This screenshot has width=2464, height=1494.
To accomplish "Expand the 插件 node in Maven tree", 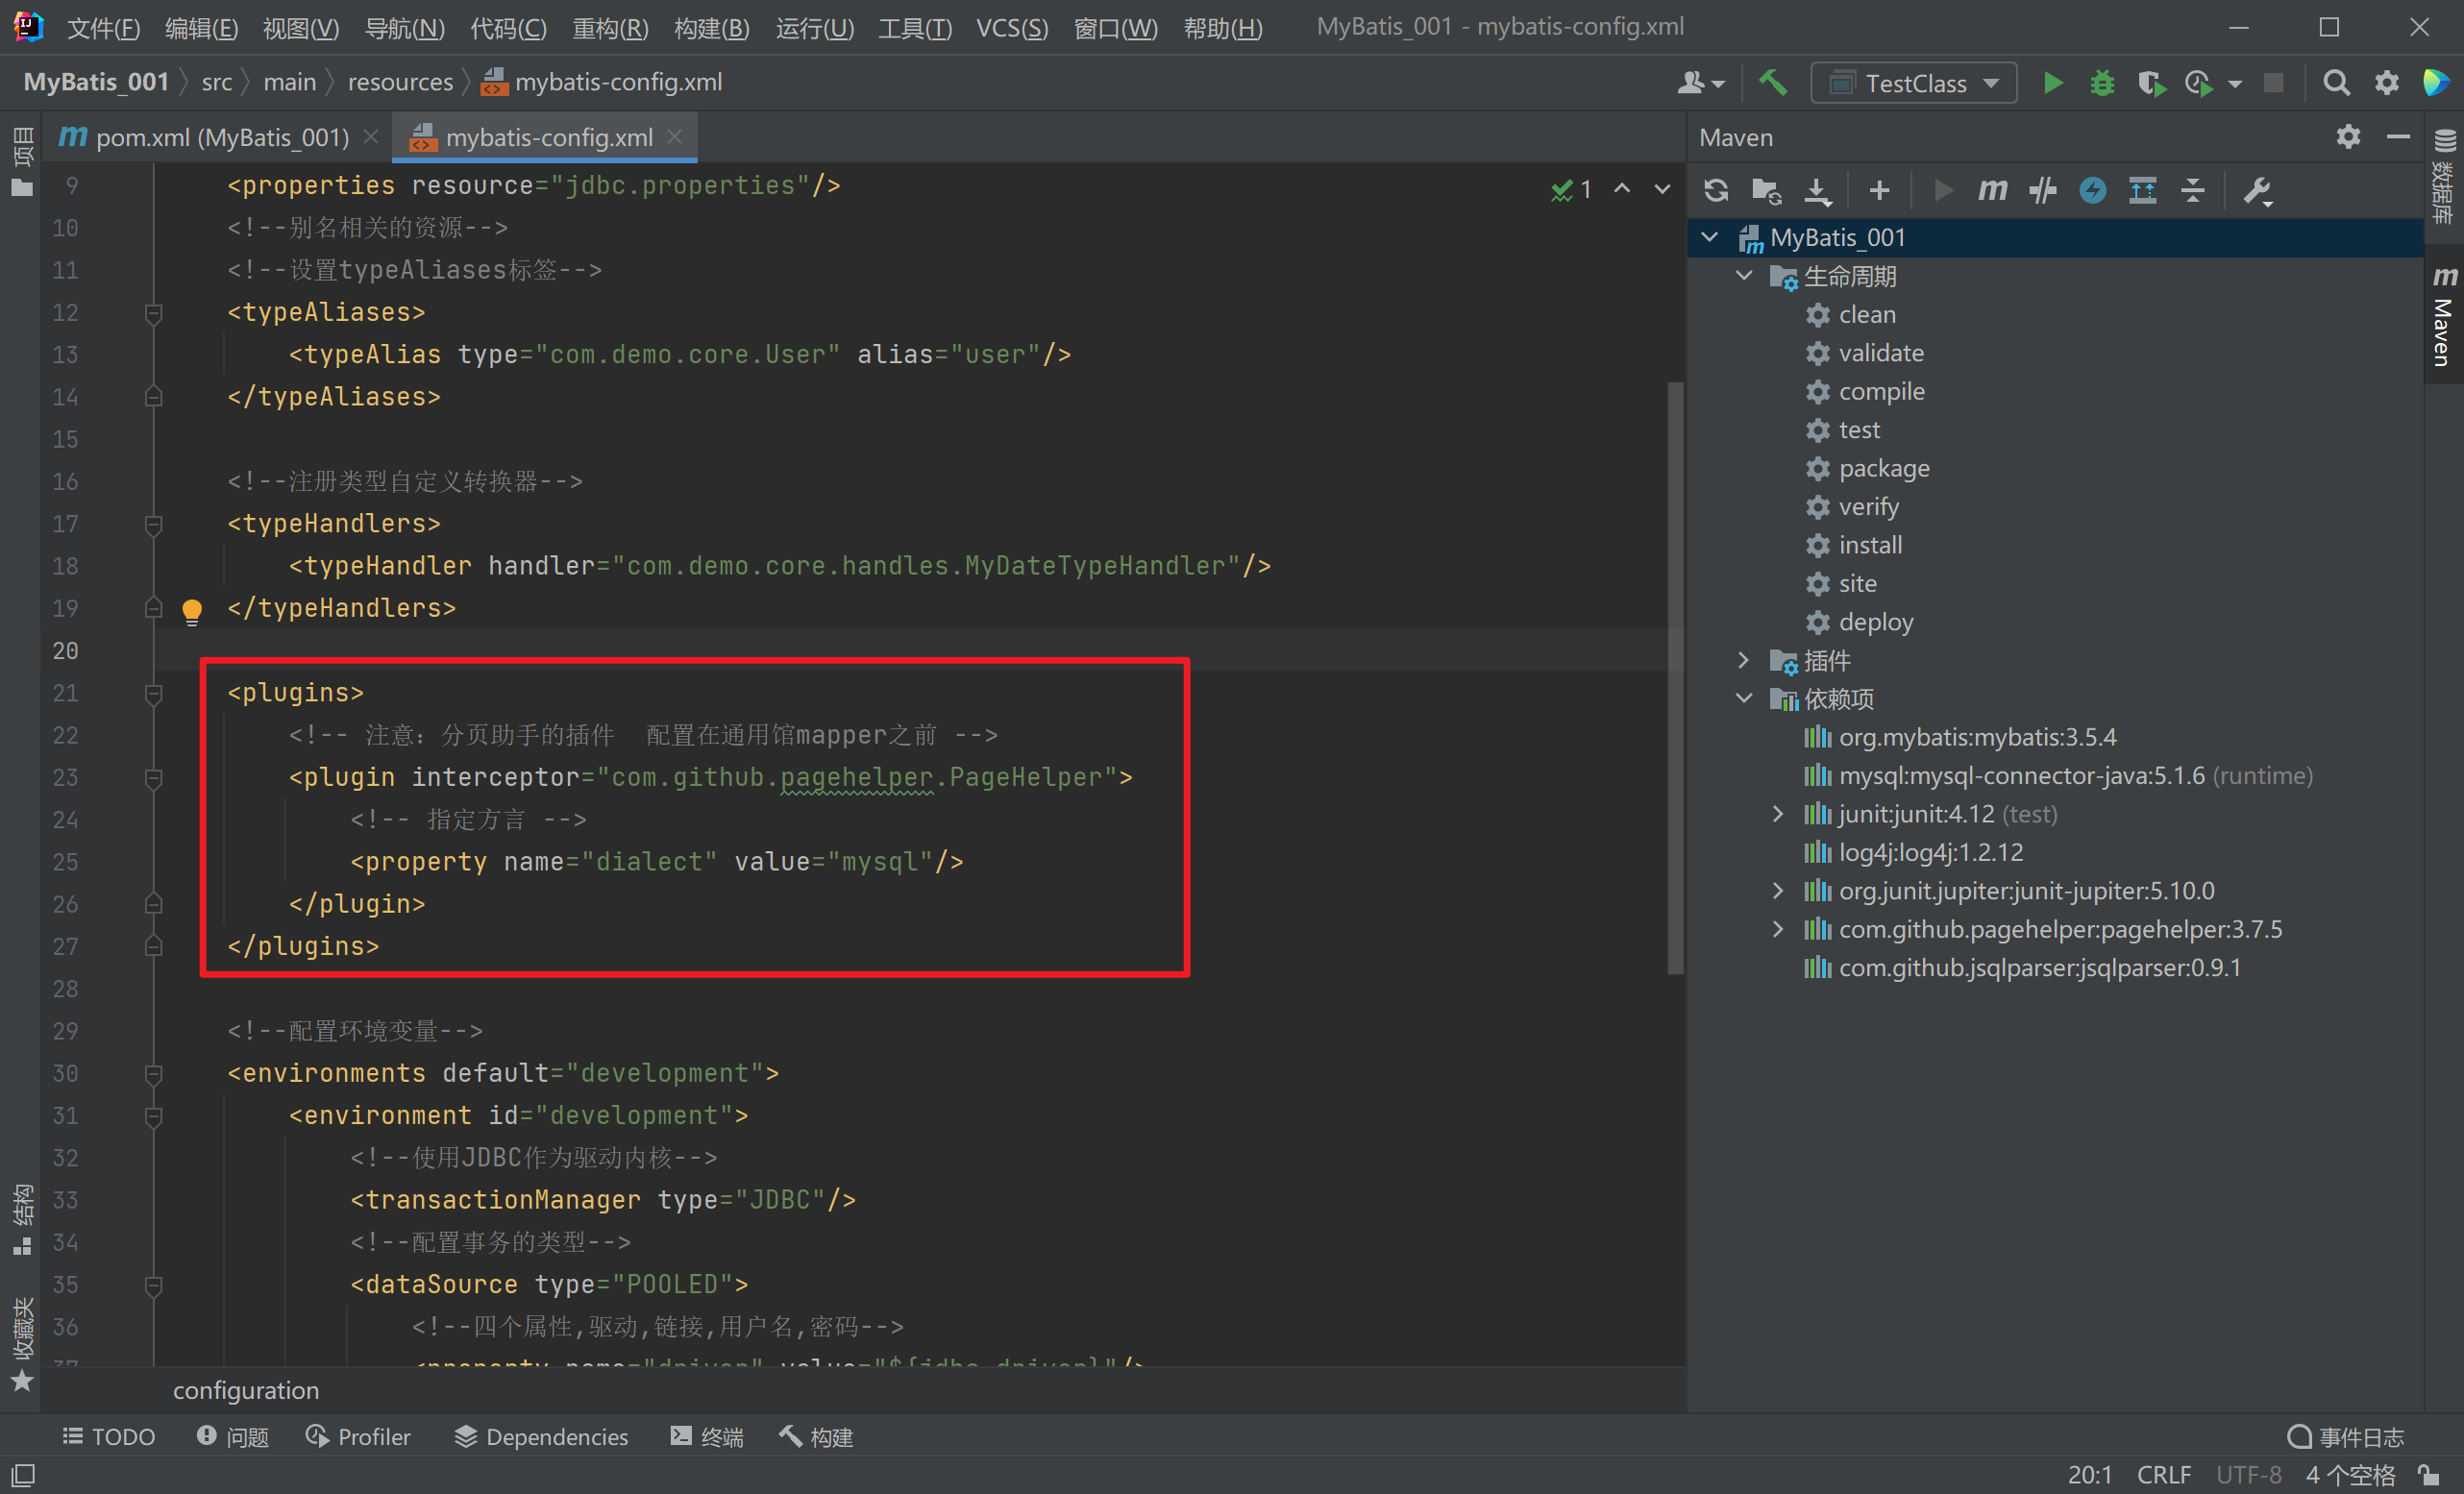I will tap(1743, 660).
